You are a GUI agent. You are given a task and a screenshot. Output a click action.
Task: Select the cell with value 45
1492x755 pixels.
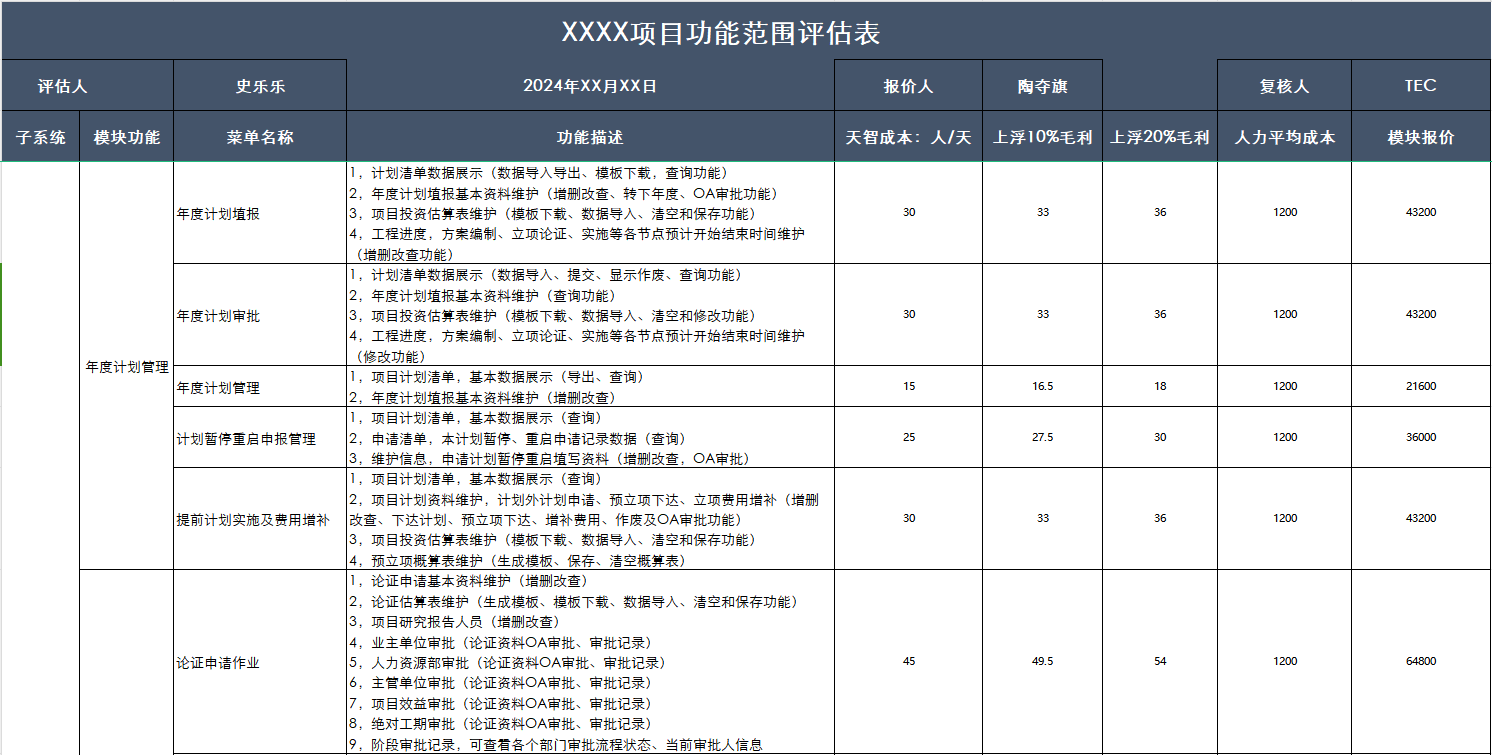[x=908, y=661]
